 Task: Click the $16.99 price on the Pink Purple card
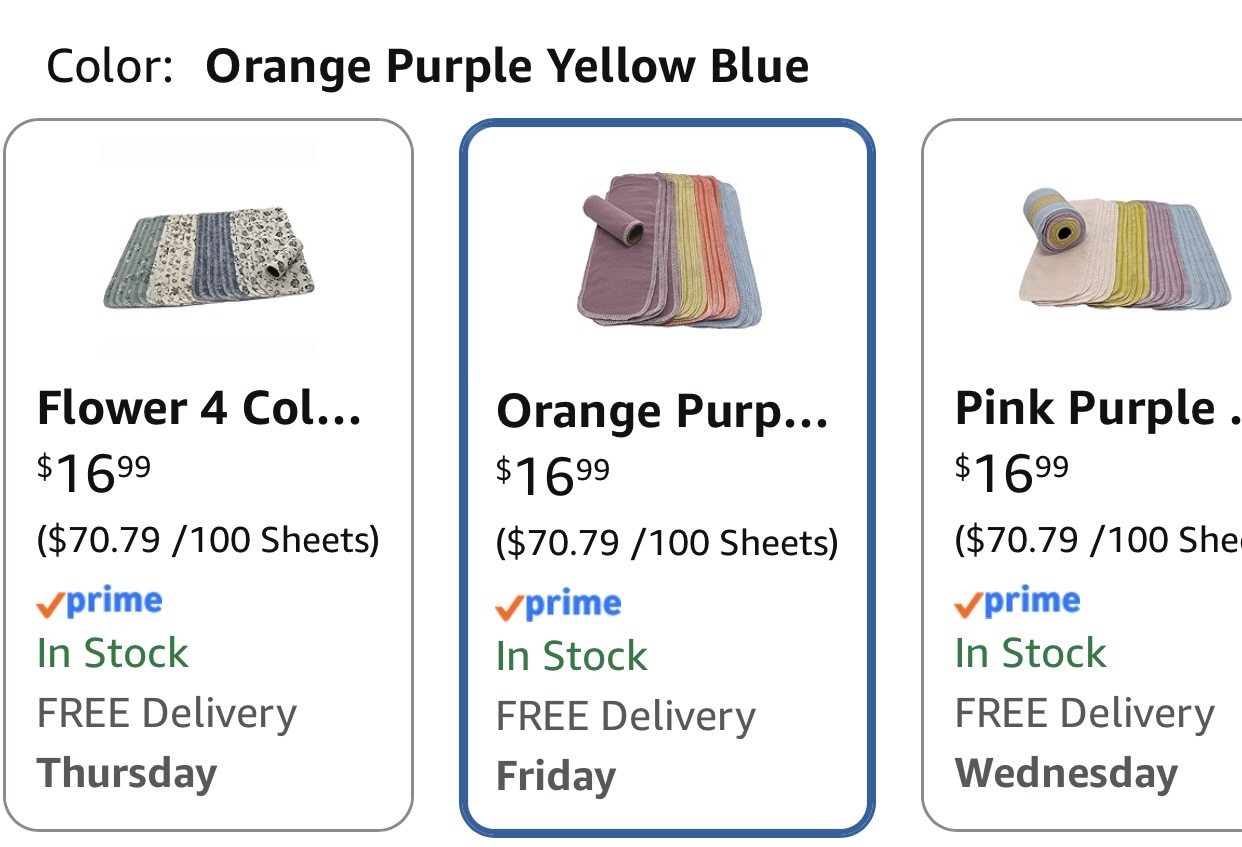1012,473
